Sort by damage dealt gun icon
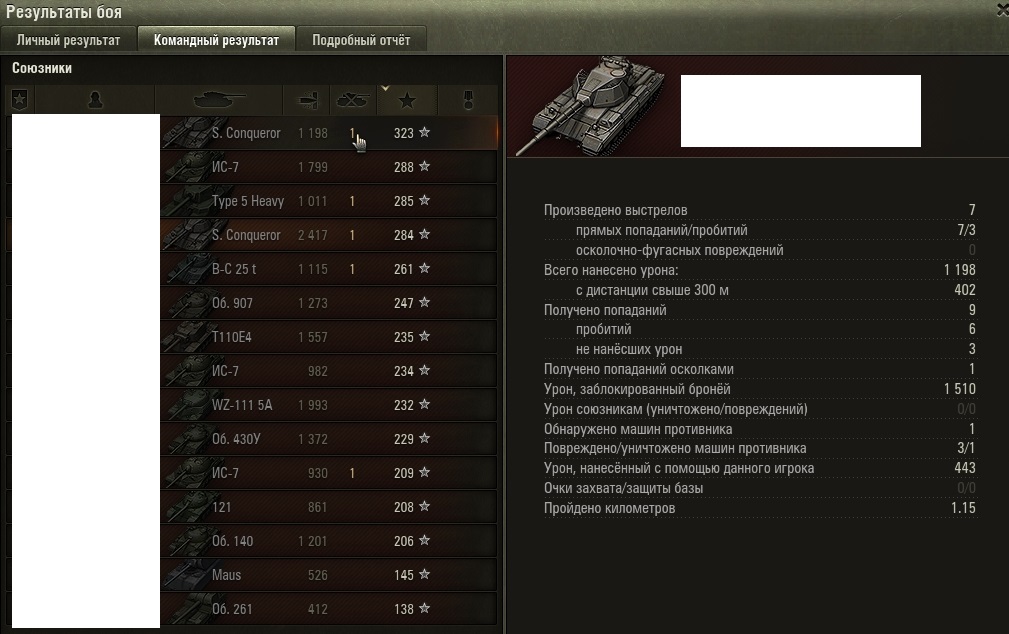 point(307,100)
